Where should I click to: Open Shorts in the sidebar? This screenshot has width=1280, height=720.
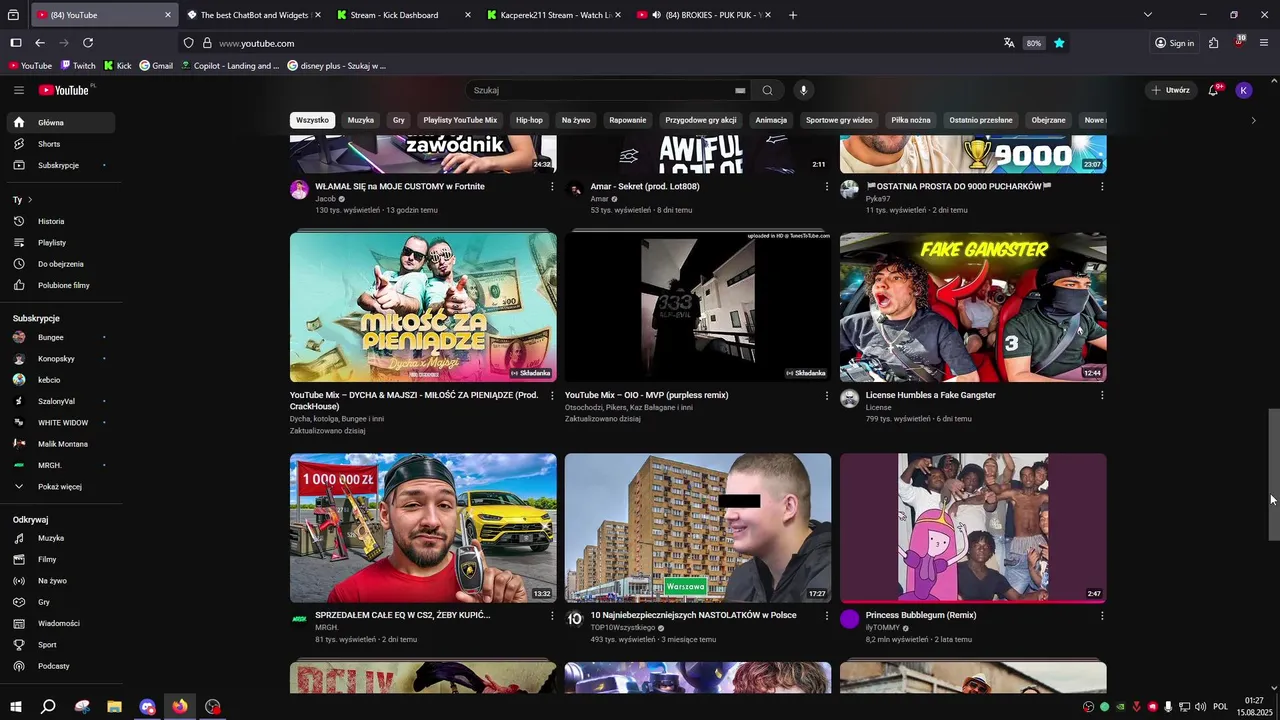[60, 144]
